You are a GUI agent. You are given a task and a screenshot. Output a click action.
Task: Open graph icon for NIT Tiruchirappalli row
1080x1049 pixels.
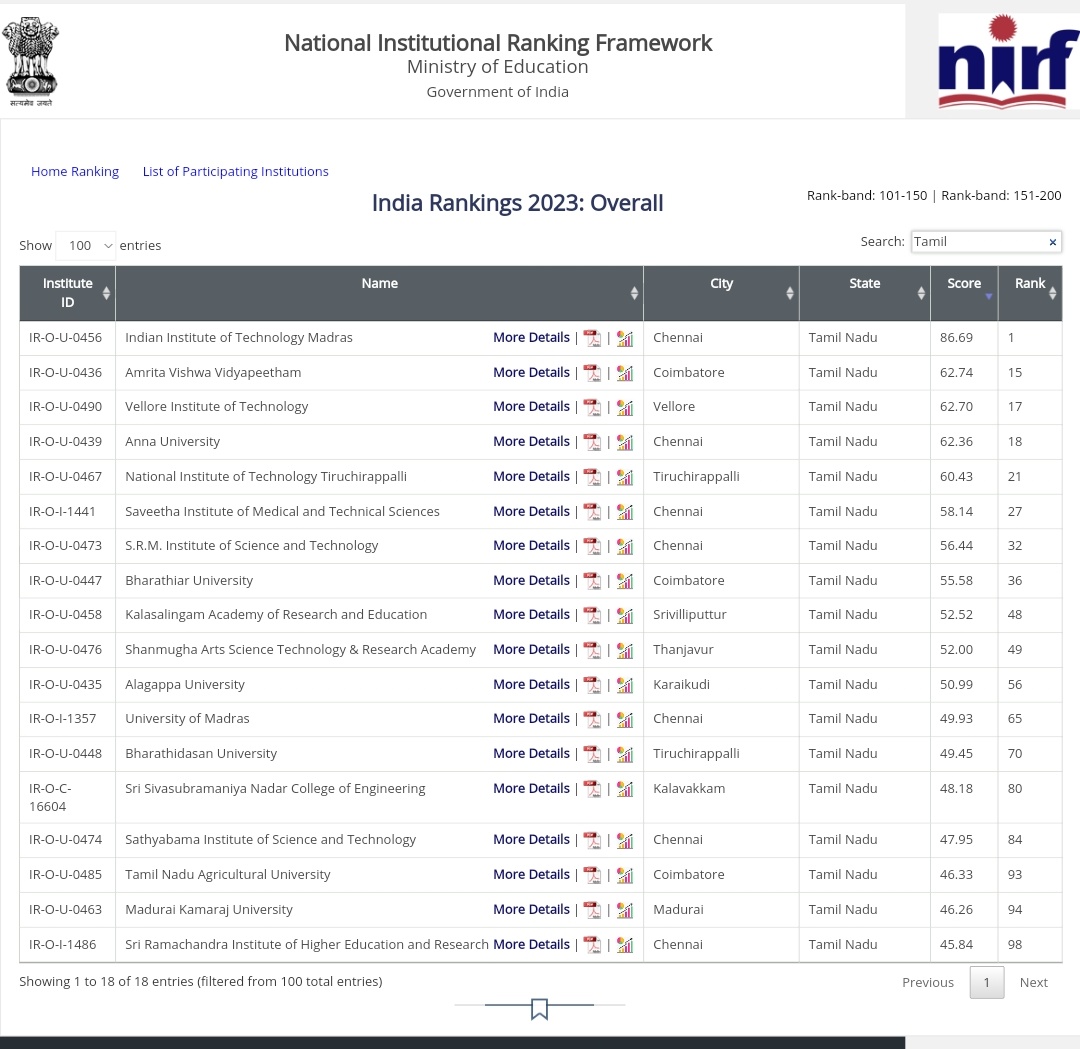625,477
